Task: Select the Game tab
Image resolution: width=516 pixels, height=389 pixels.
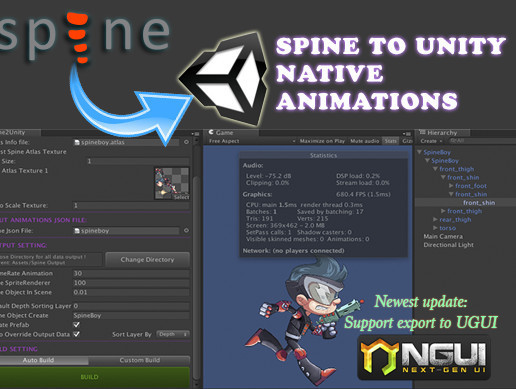Action: [232, 133]
